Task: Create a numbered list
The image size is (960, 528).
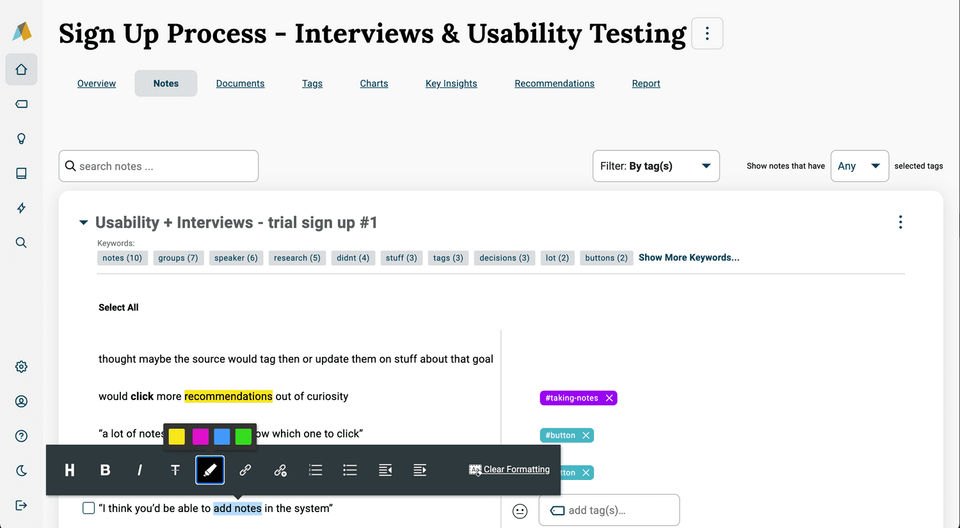Action: [x=315, y=470]
